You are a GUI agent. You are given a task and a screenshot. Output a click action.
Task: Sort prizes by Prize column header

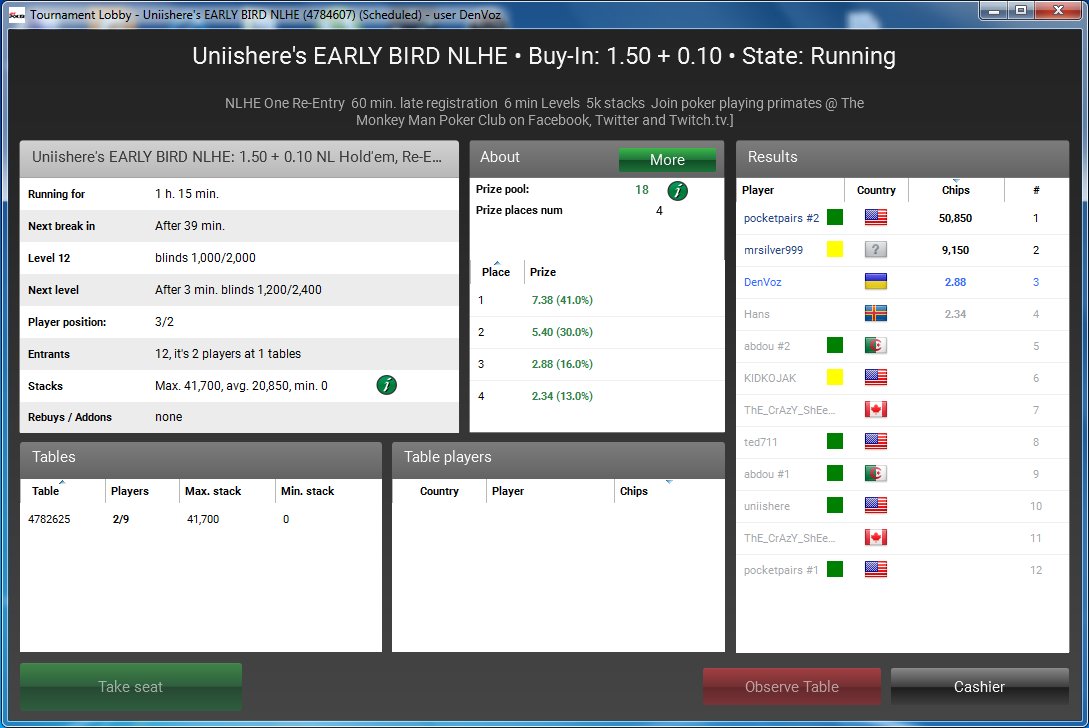[x=543, y=272]
